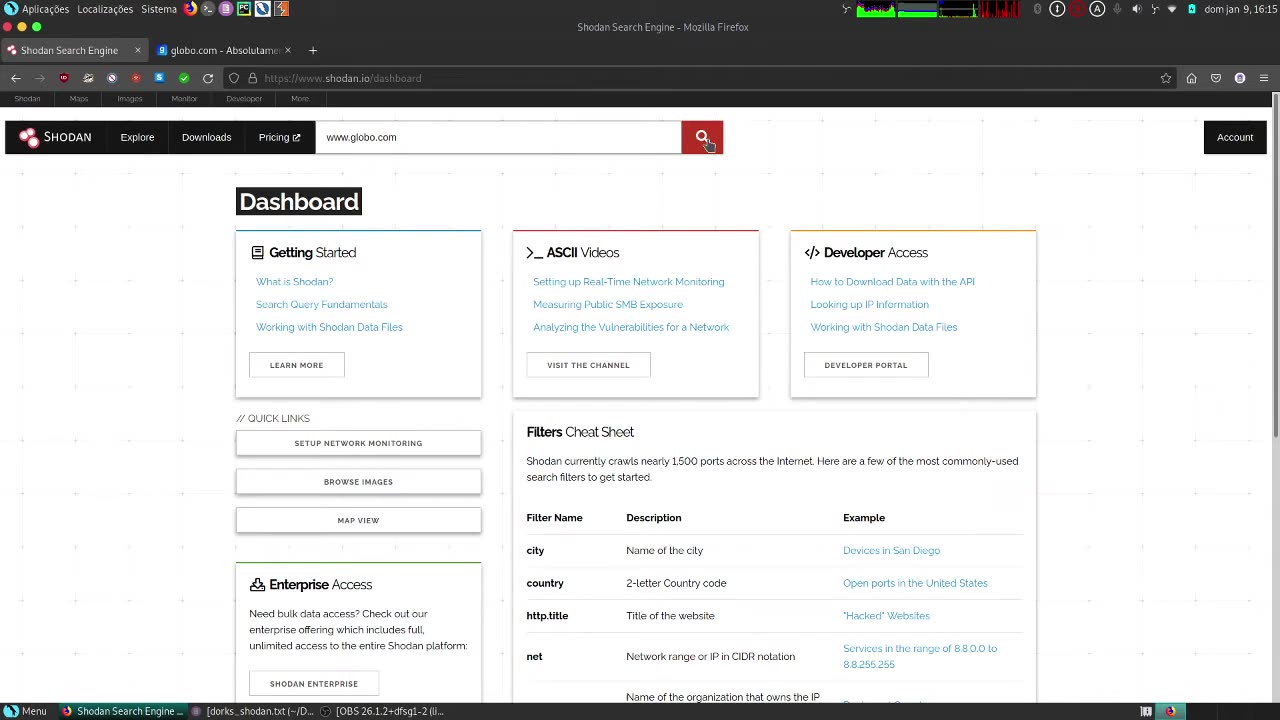Switch to the globo.com browser tab
Viewport: 1280px width, 720px height.
pos(225,50)
